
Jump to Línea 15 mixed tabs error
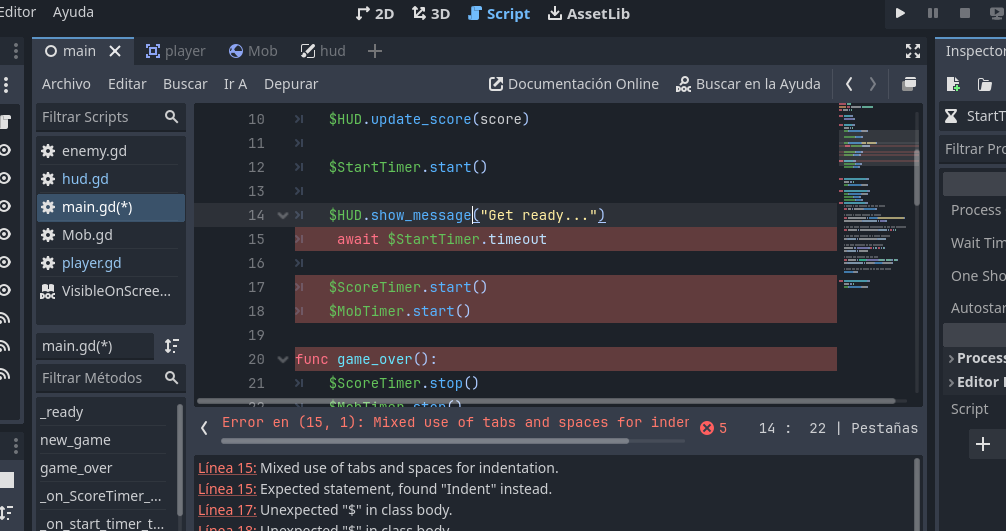227,468
